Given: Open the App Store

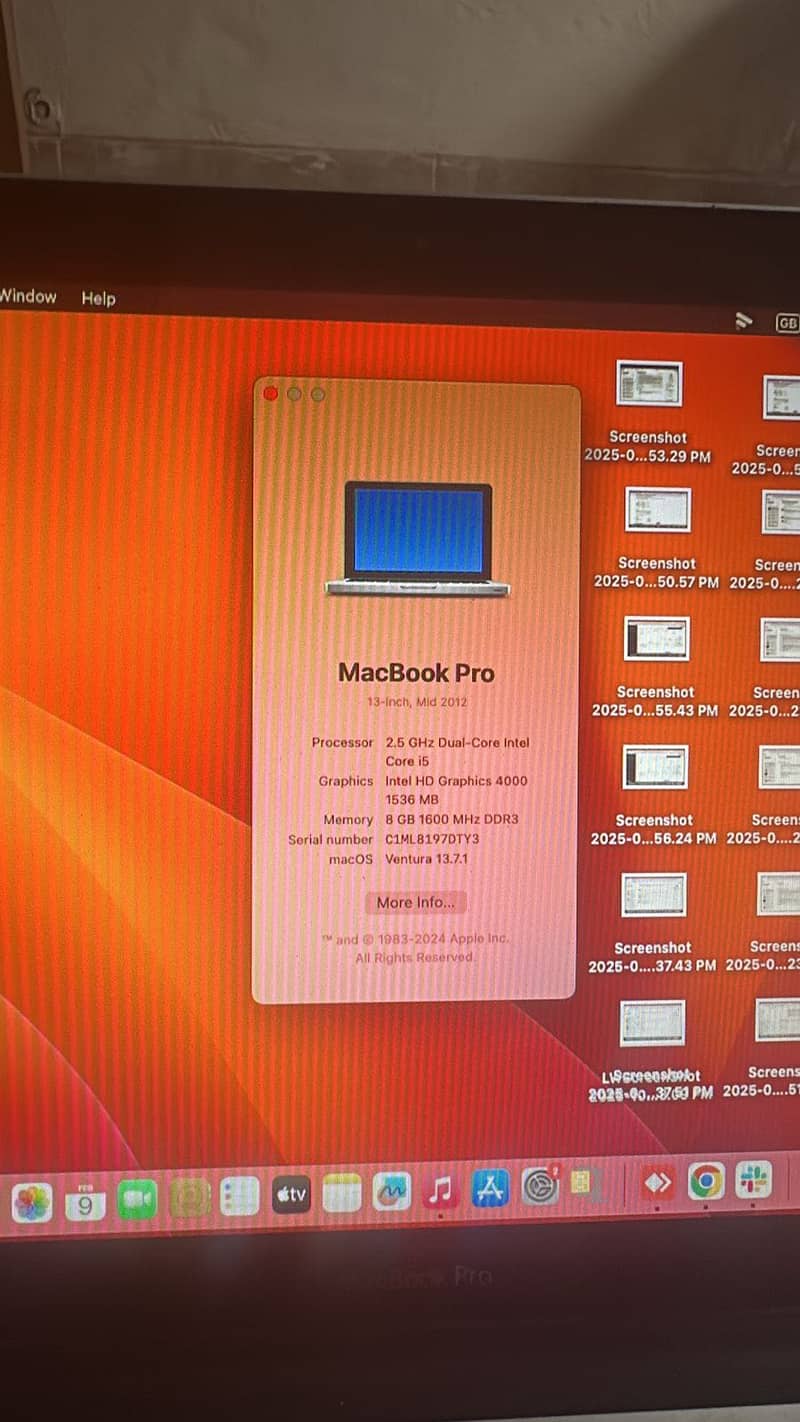Looking at the screenshot, I should click(490, 1188).
